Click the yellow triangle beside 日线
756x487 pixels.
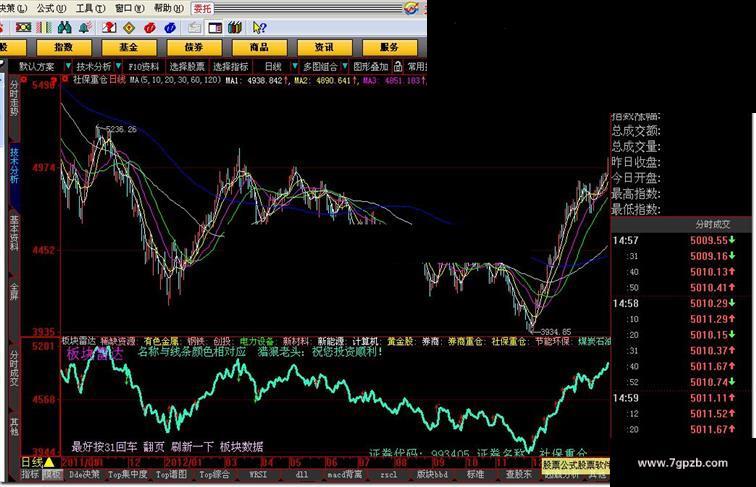[49, 462]
